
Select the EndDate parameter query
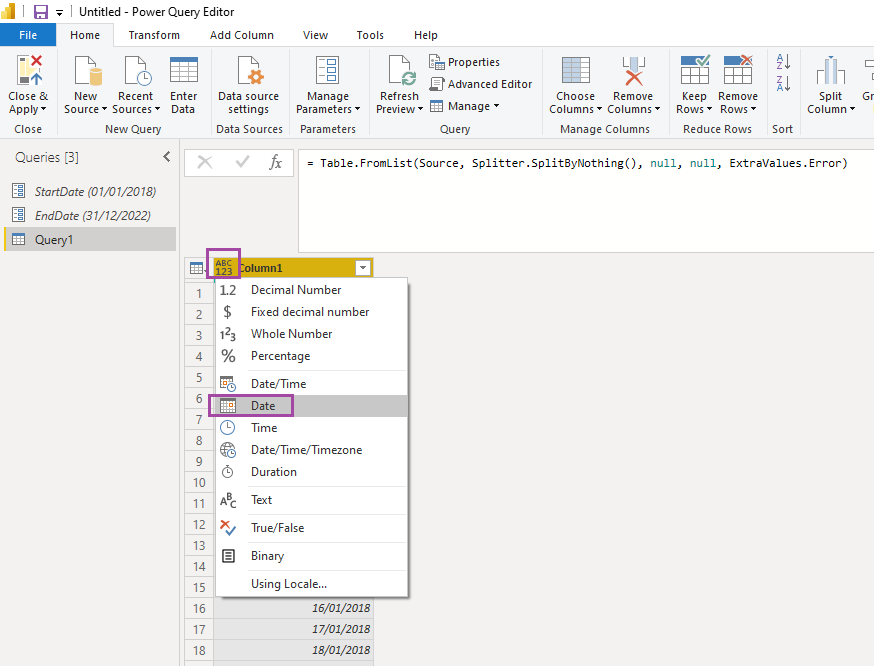(90, 216)
